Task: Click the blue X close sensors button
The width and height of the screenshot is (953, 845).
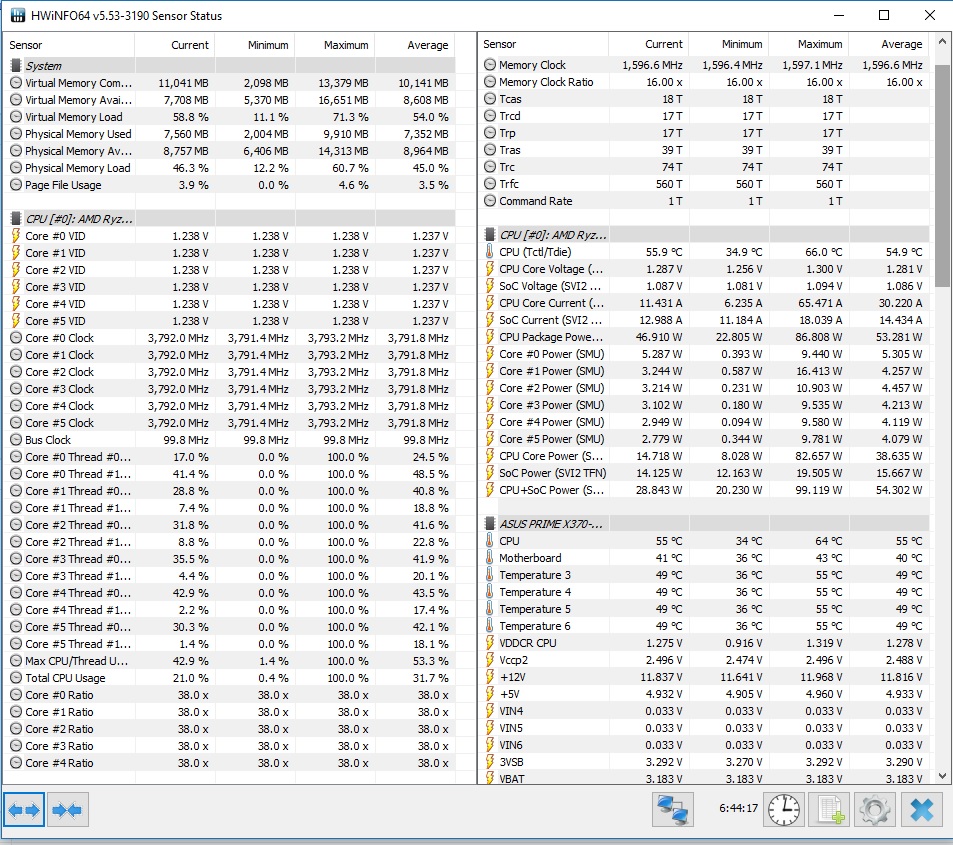Action: pos(921,809)
